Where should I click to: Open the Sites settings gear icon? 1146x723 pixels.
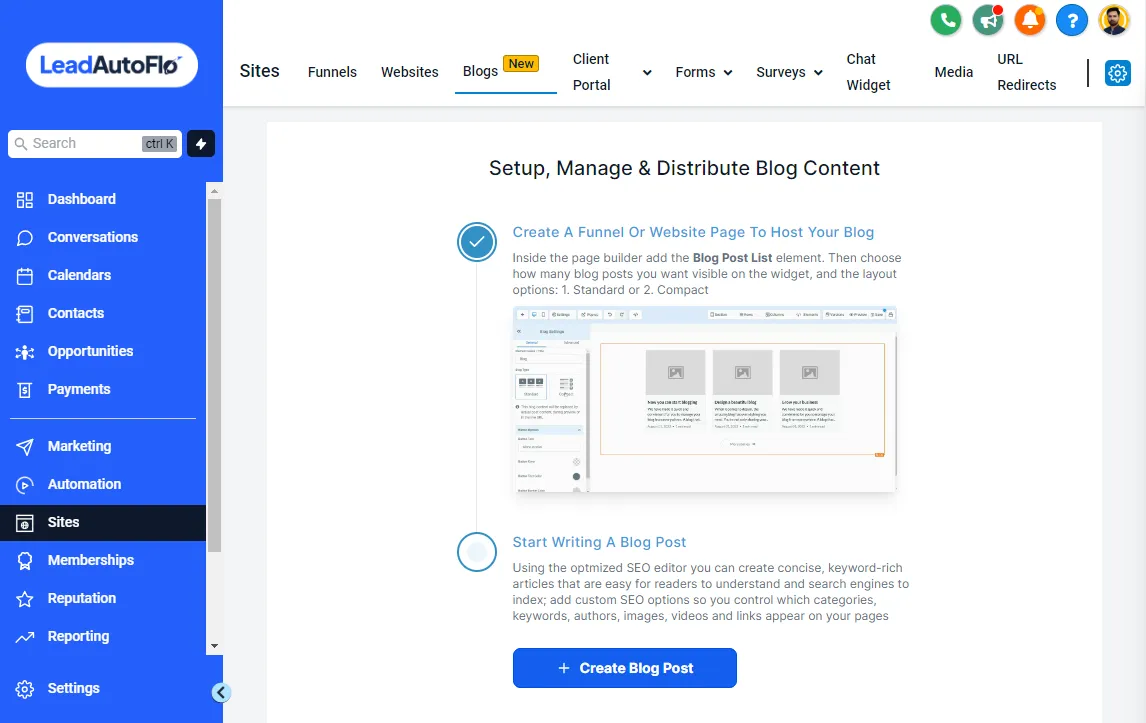point(1117,72)
